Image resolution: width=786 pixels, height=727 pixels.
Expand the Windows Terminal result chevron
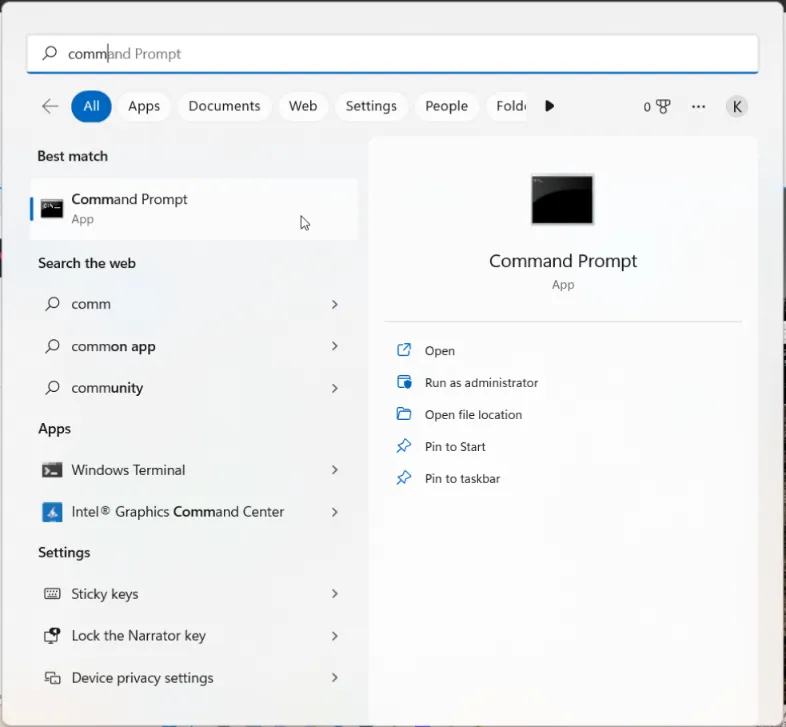(x=335, y=470)
